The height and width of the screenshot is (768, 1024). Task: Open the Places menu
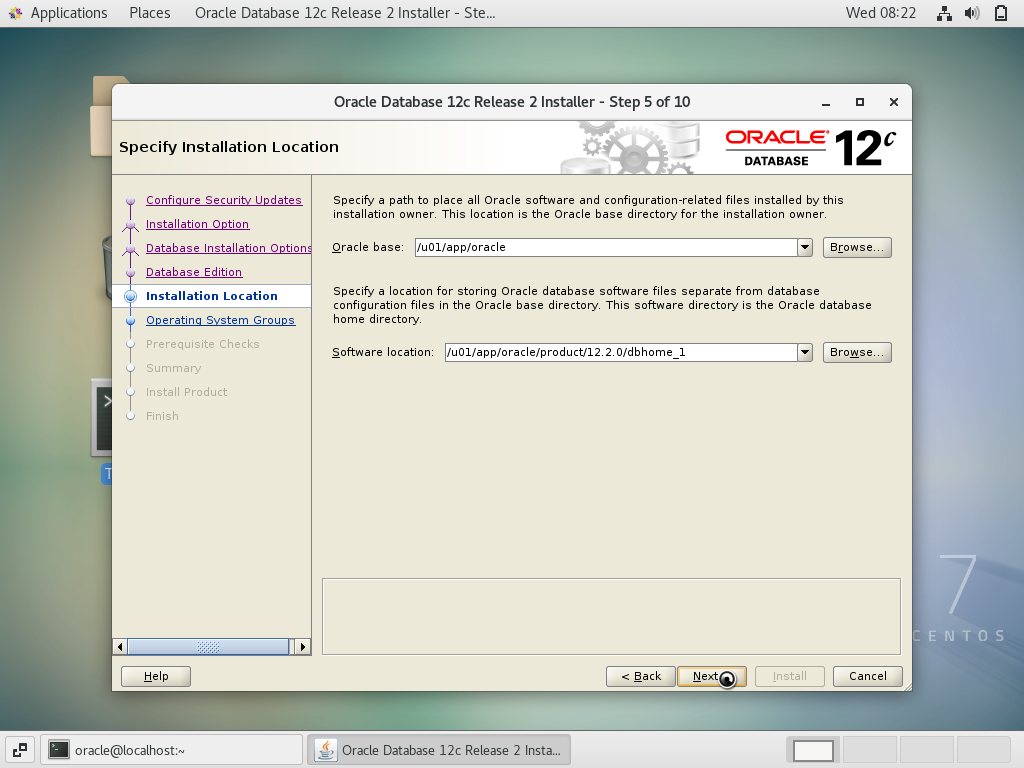[150, 13]
